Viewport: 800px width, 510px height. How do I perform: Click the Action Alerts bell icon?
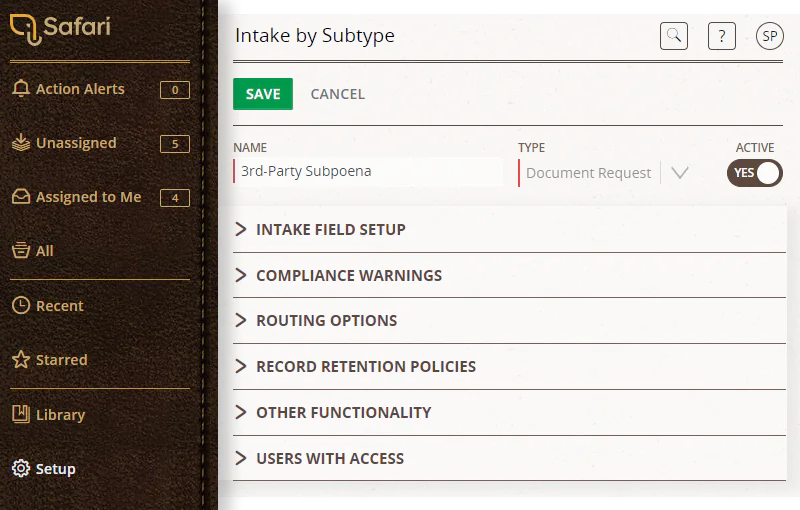click(x=21, y=88)
